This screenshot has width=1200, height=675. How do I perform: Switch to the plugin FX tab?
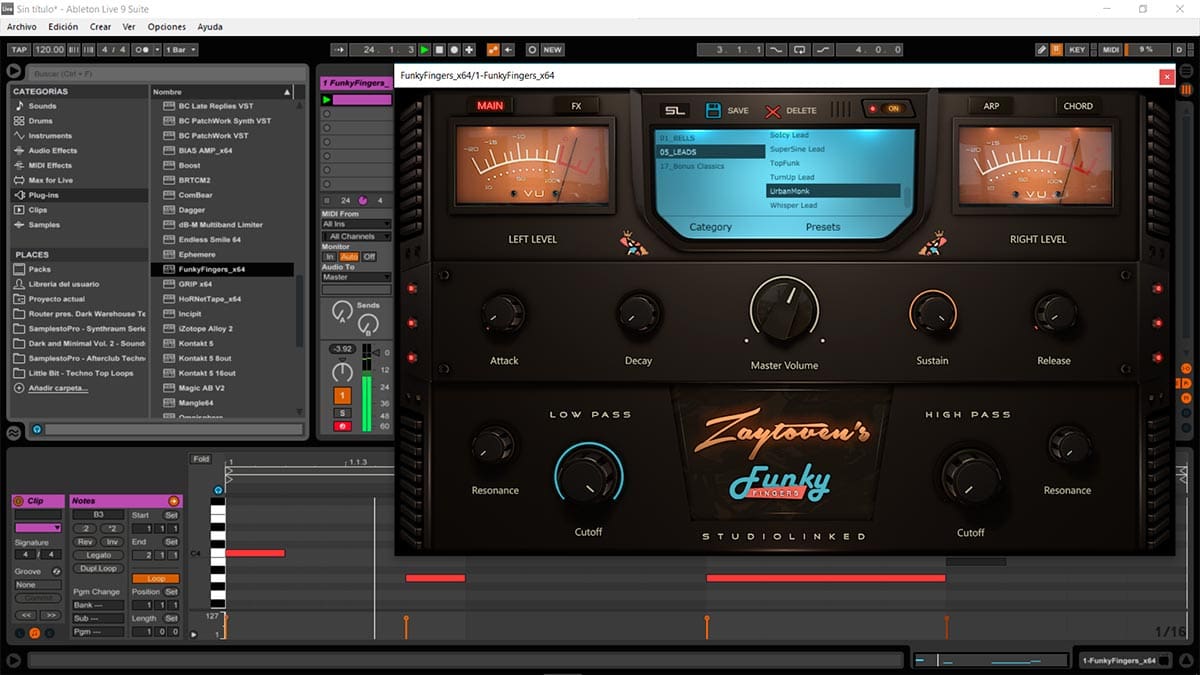[576, 106]
